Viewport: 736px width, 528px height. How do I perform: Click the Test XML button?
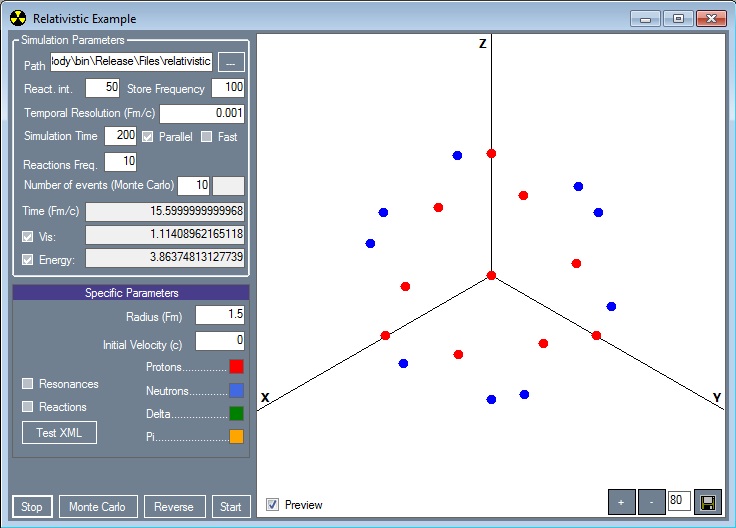(x=59, y=433)
